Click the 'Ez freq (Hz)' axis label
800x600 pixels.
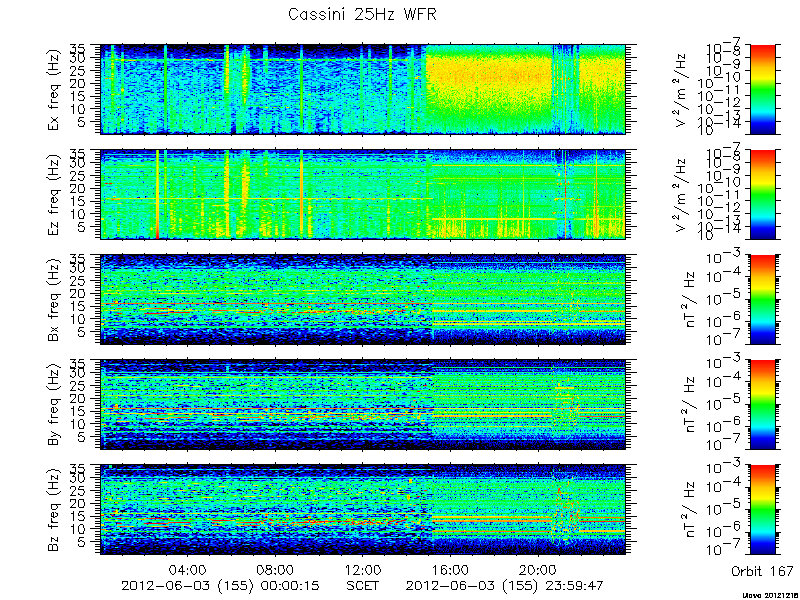coord(55,195)
